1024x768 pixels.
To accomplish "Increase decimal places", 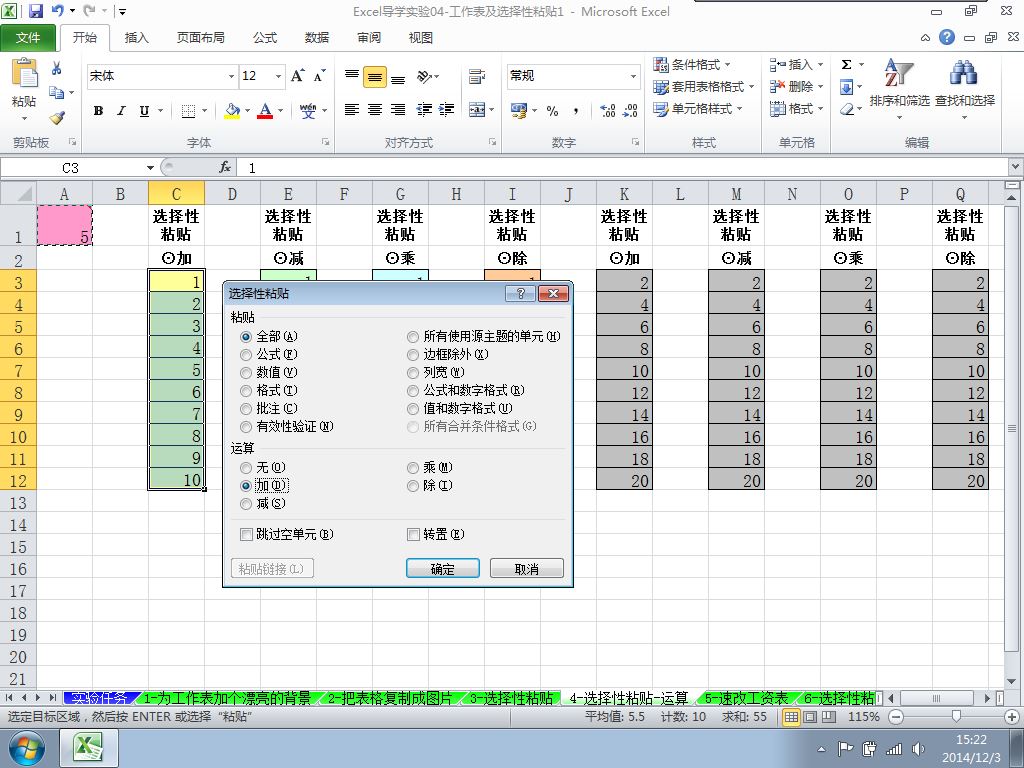I will pos(607,111).
